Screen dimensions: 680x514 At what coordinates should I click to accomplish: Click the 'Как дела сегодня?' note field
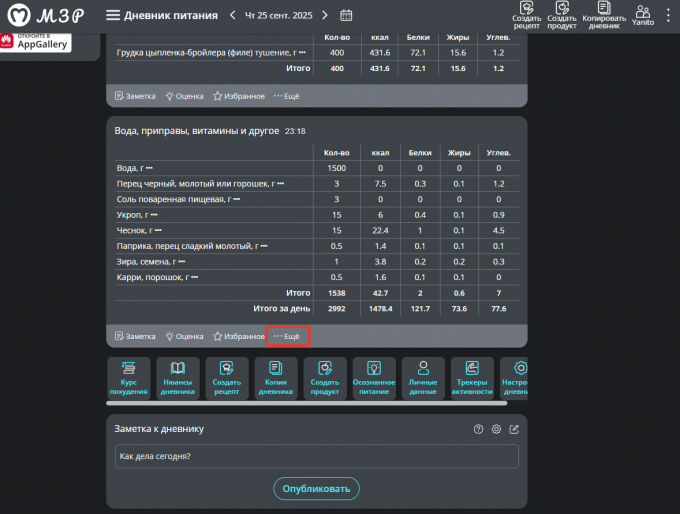[x=315, y=456]
